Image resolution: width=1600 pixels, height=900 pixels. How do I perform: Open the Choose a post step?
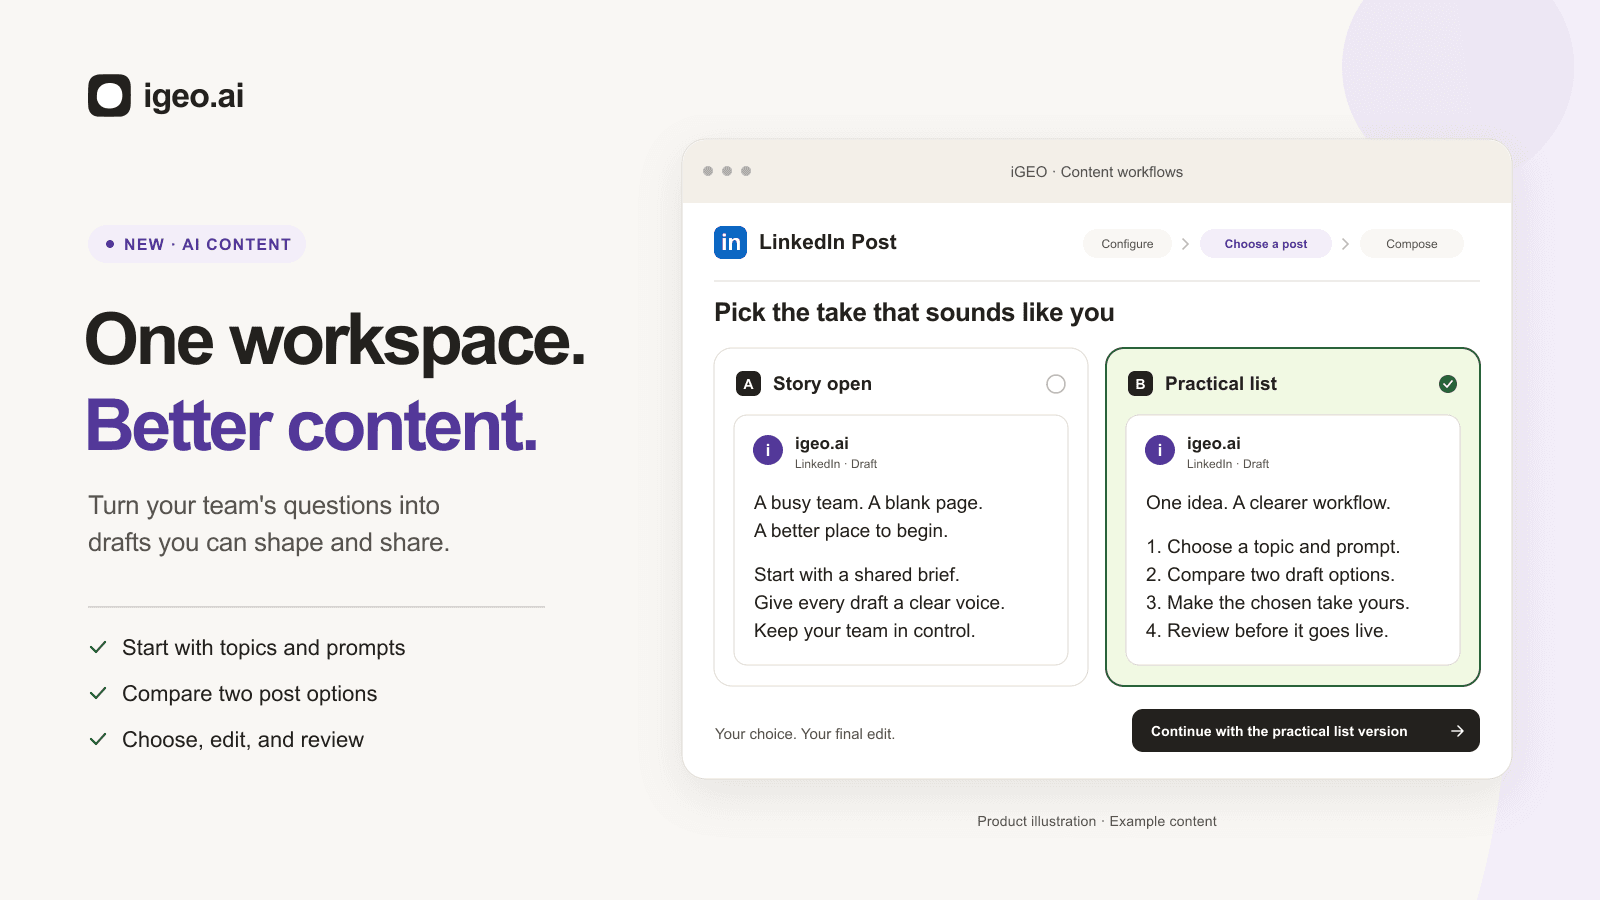pos(1265,244)
